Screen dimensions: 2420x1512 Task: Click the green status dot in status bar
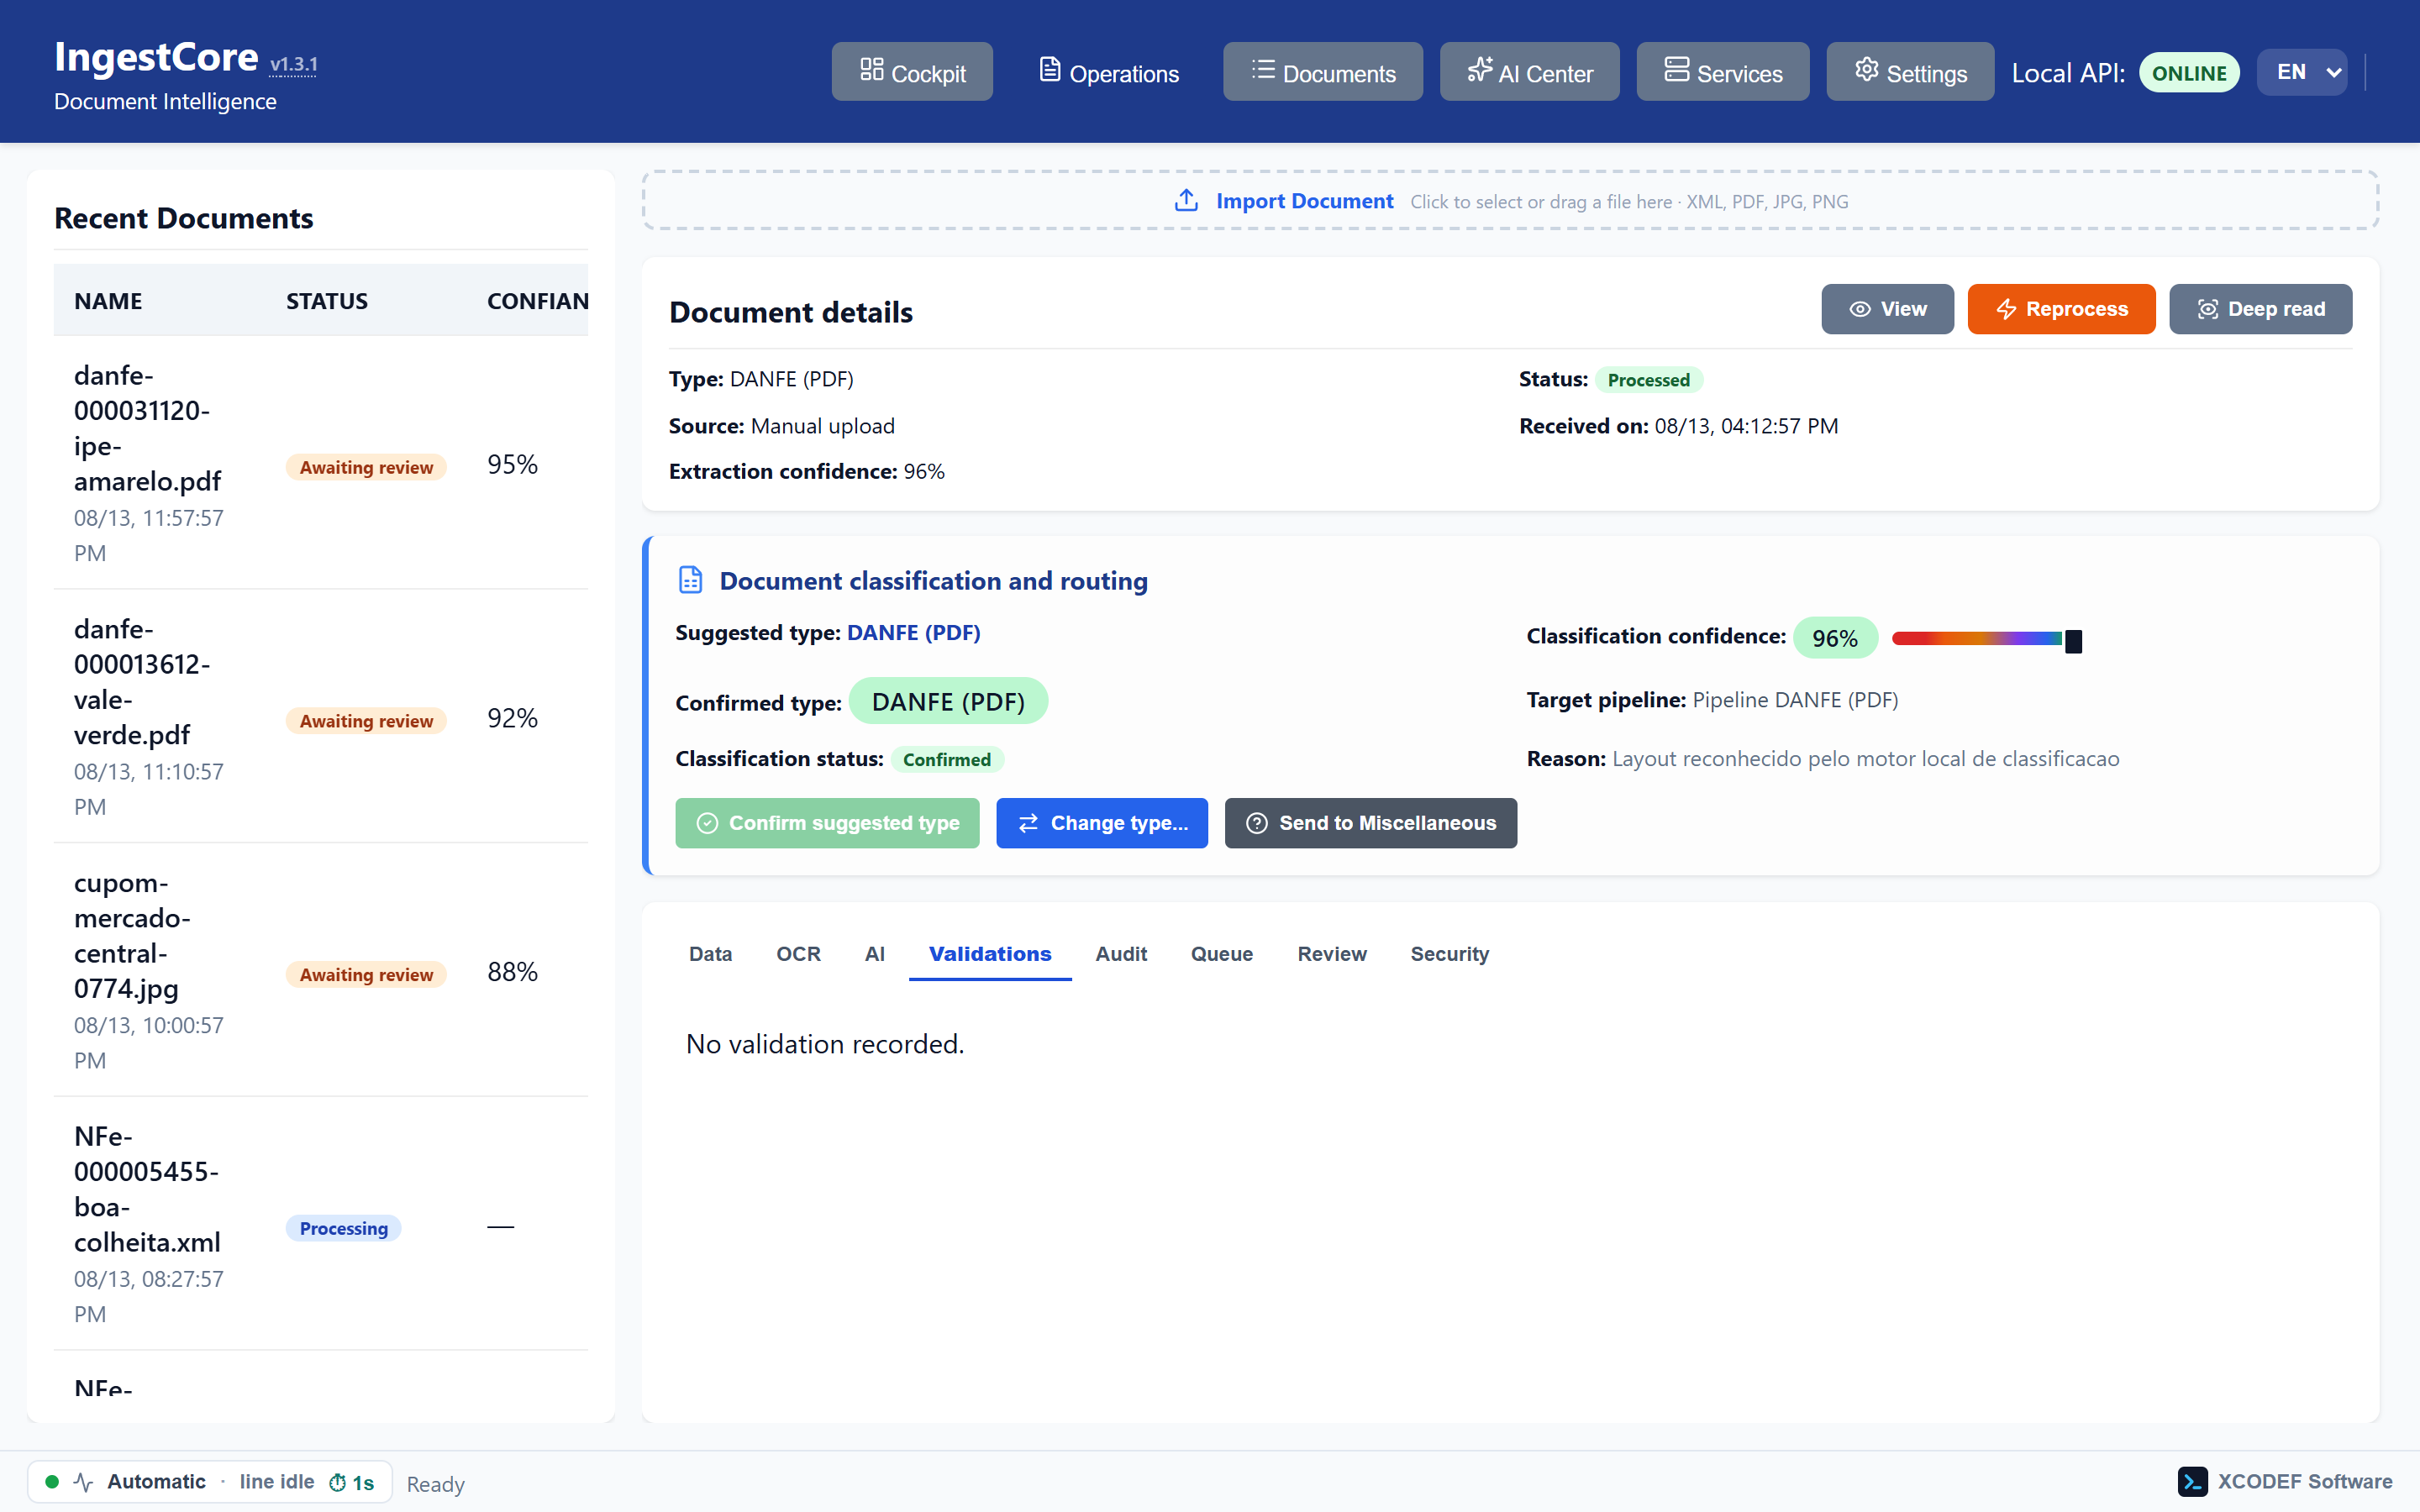(52, 1481)
